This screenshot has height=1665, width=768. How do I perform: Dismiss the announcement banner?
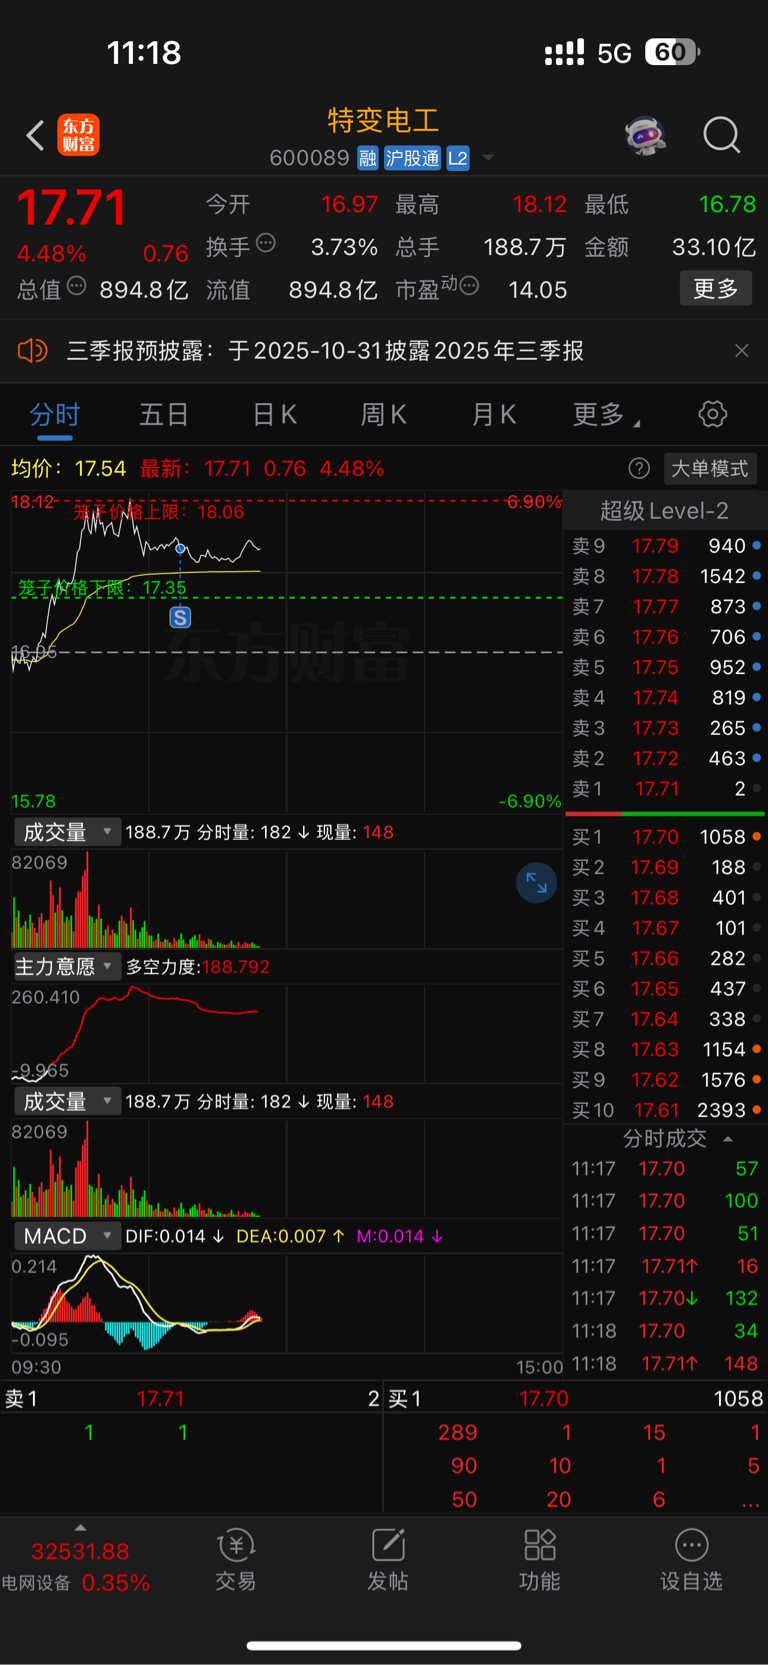tap(741, 351)
